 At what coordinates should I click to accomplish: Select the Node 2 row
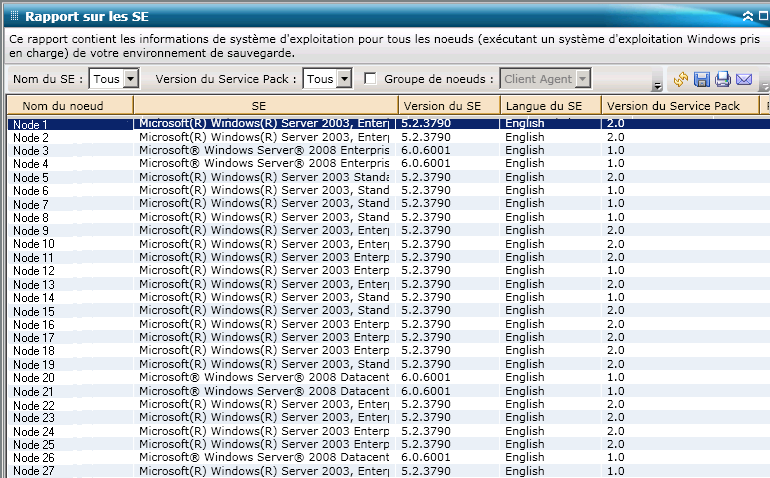[388, 137]
